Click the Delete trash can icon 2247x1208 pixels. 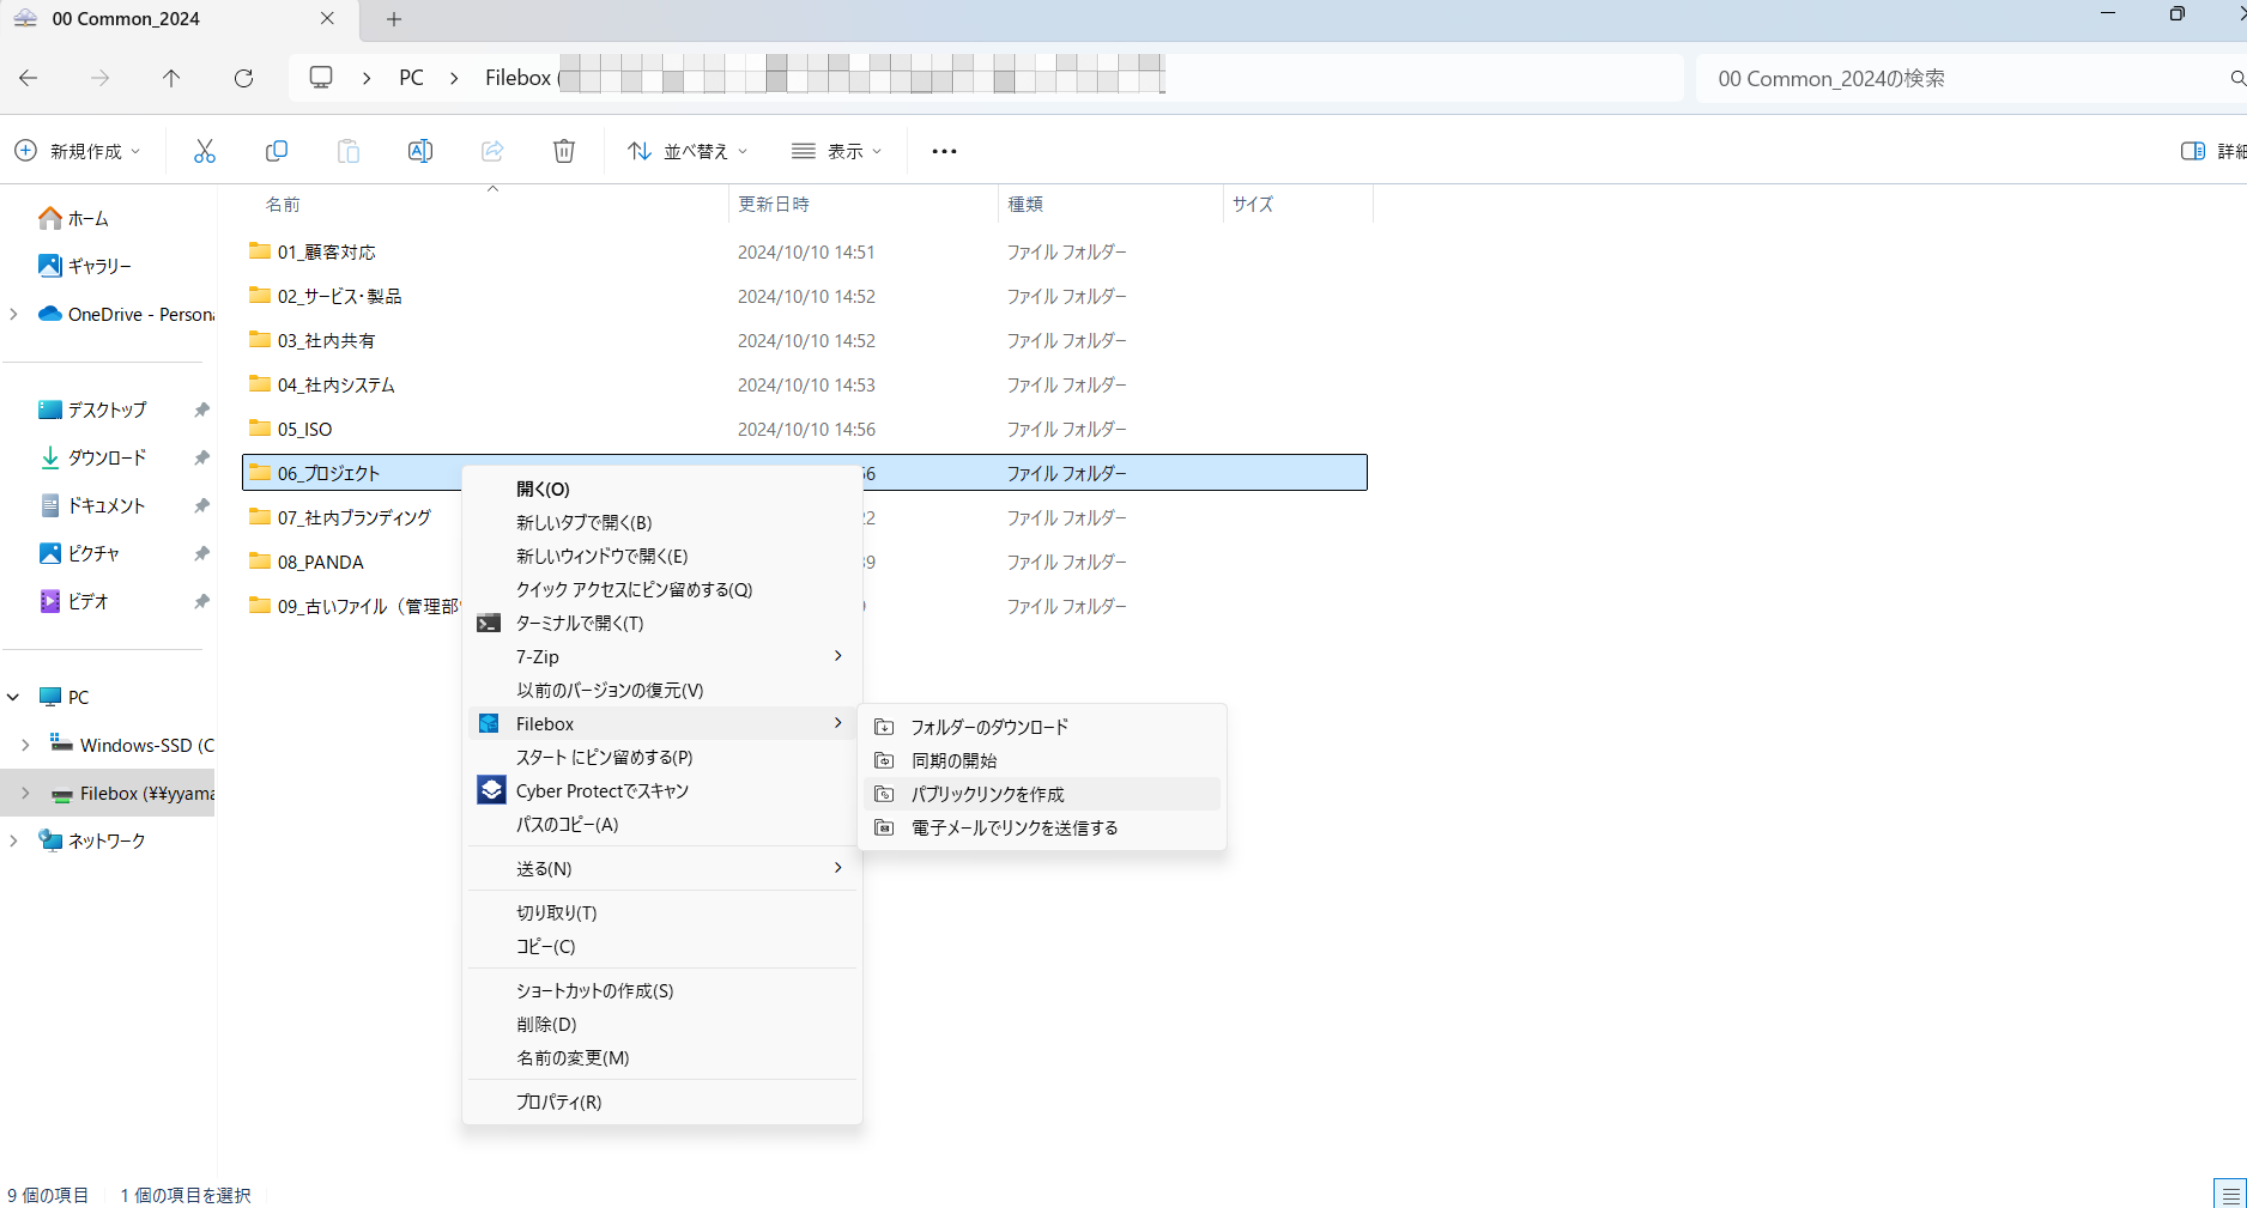[x=564, y=151]
